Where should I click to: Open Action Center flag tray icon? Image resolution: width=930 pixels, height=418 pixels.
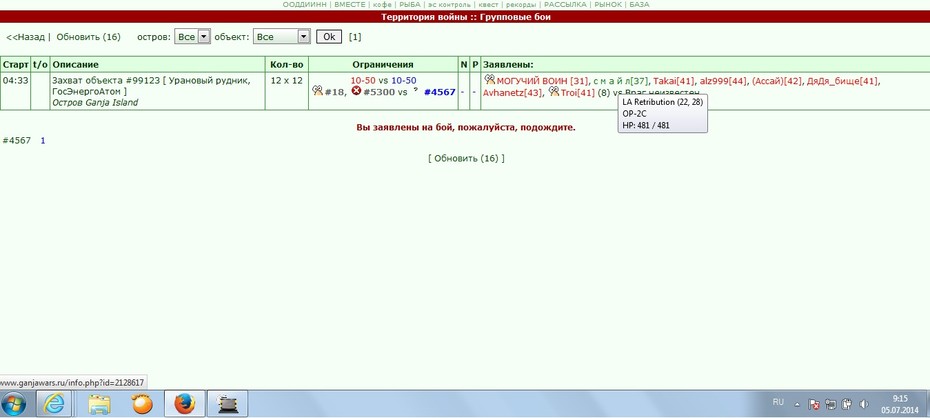[x=814, y=404]
